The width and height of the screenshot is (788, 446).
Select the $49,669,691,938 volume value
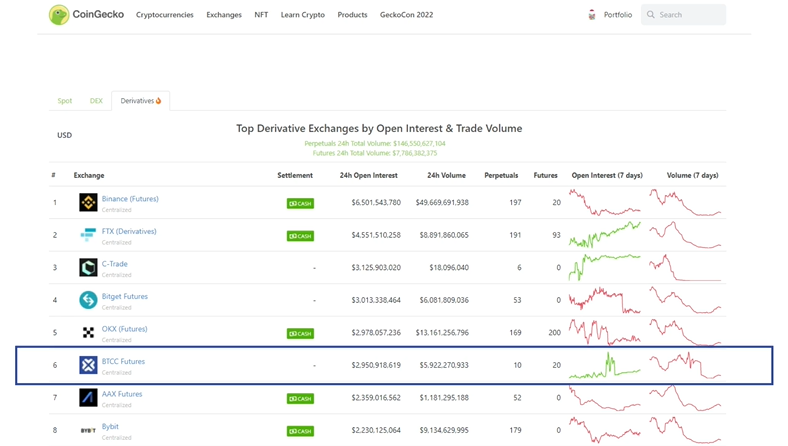442,202
